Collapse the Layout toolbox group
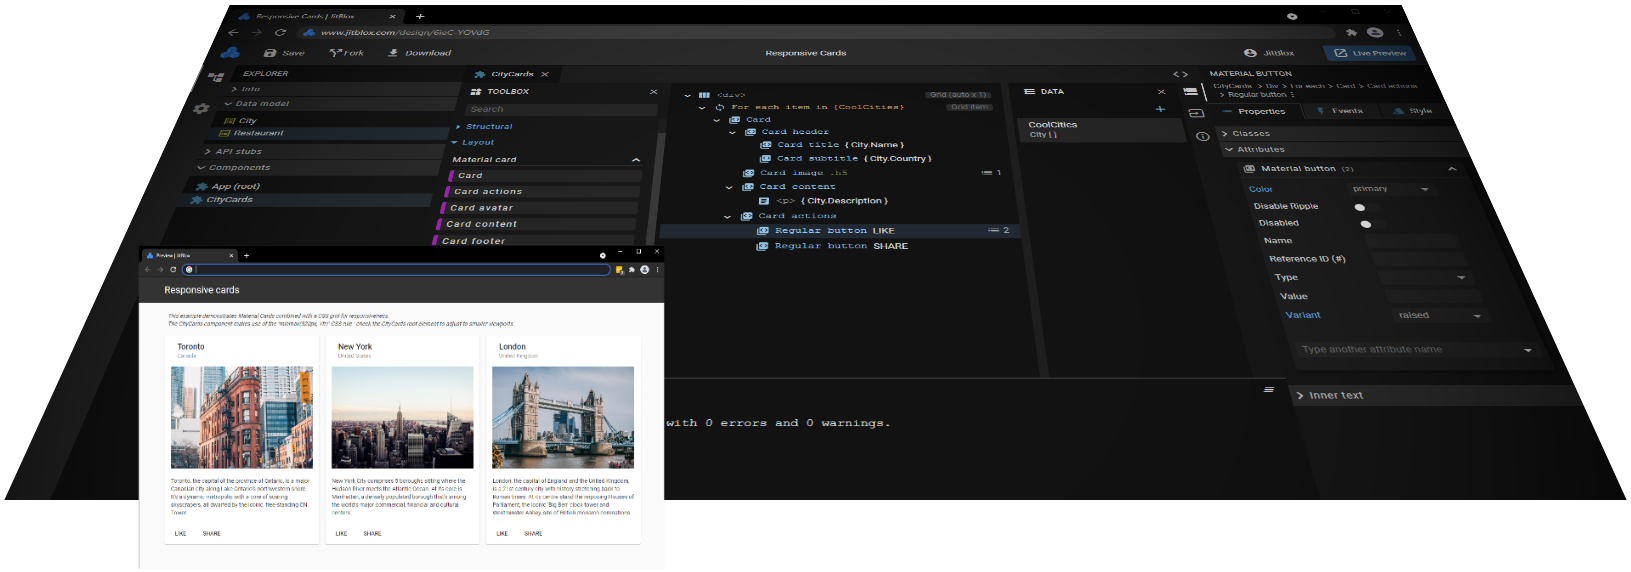 473,143
